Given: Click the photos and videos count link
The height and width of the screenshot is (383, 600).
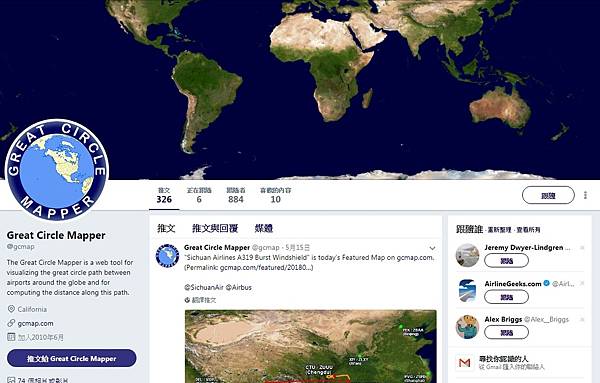Looking at the screenshot, I should [43, 380].
